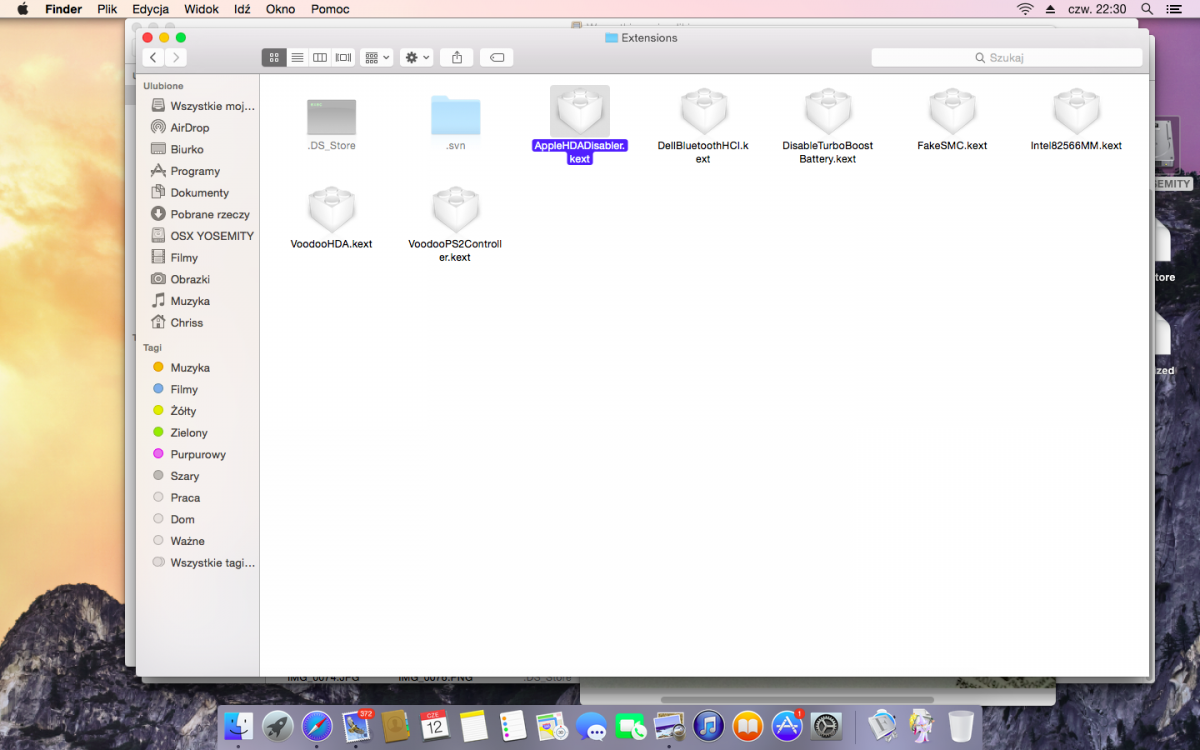Open the Idź menu
The height and width of the screenshot is (750, 1200).
tap(242, 9)
